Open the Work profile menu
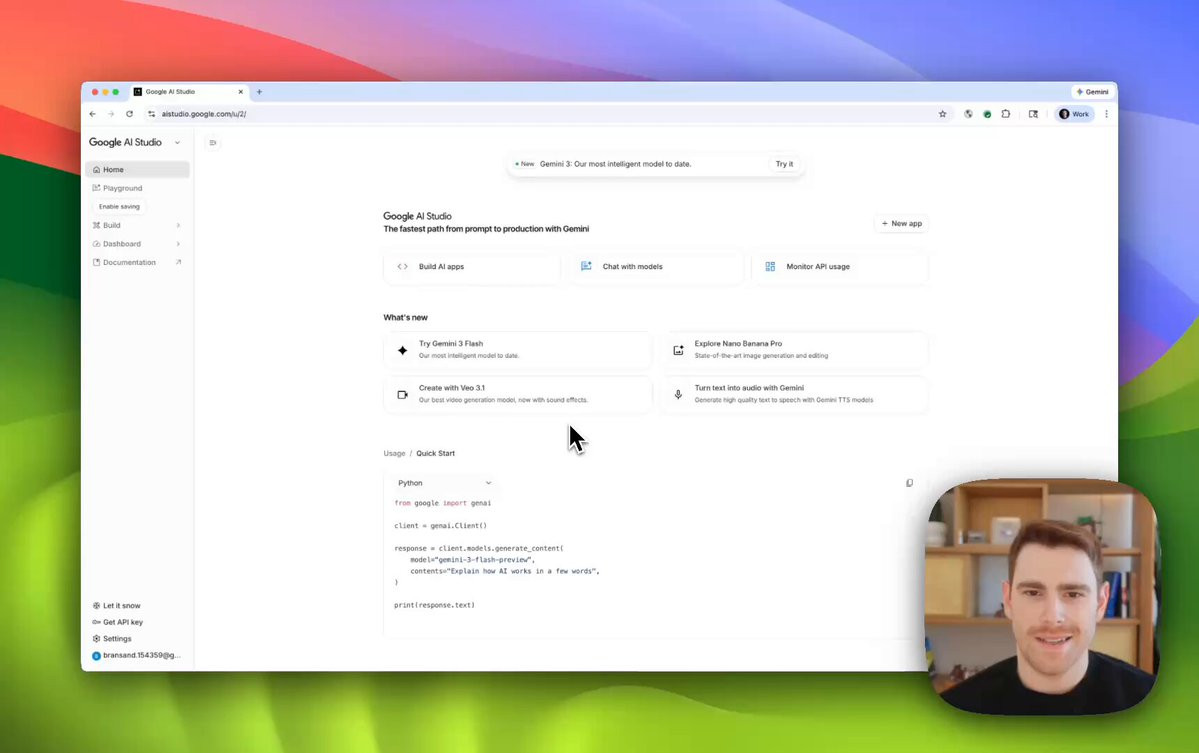Viewport: 1199px width, 753px height. pyautogui.click(x=1074, y=114)
